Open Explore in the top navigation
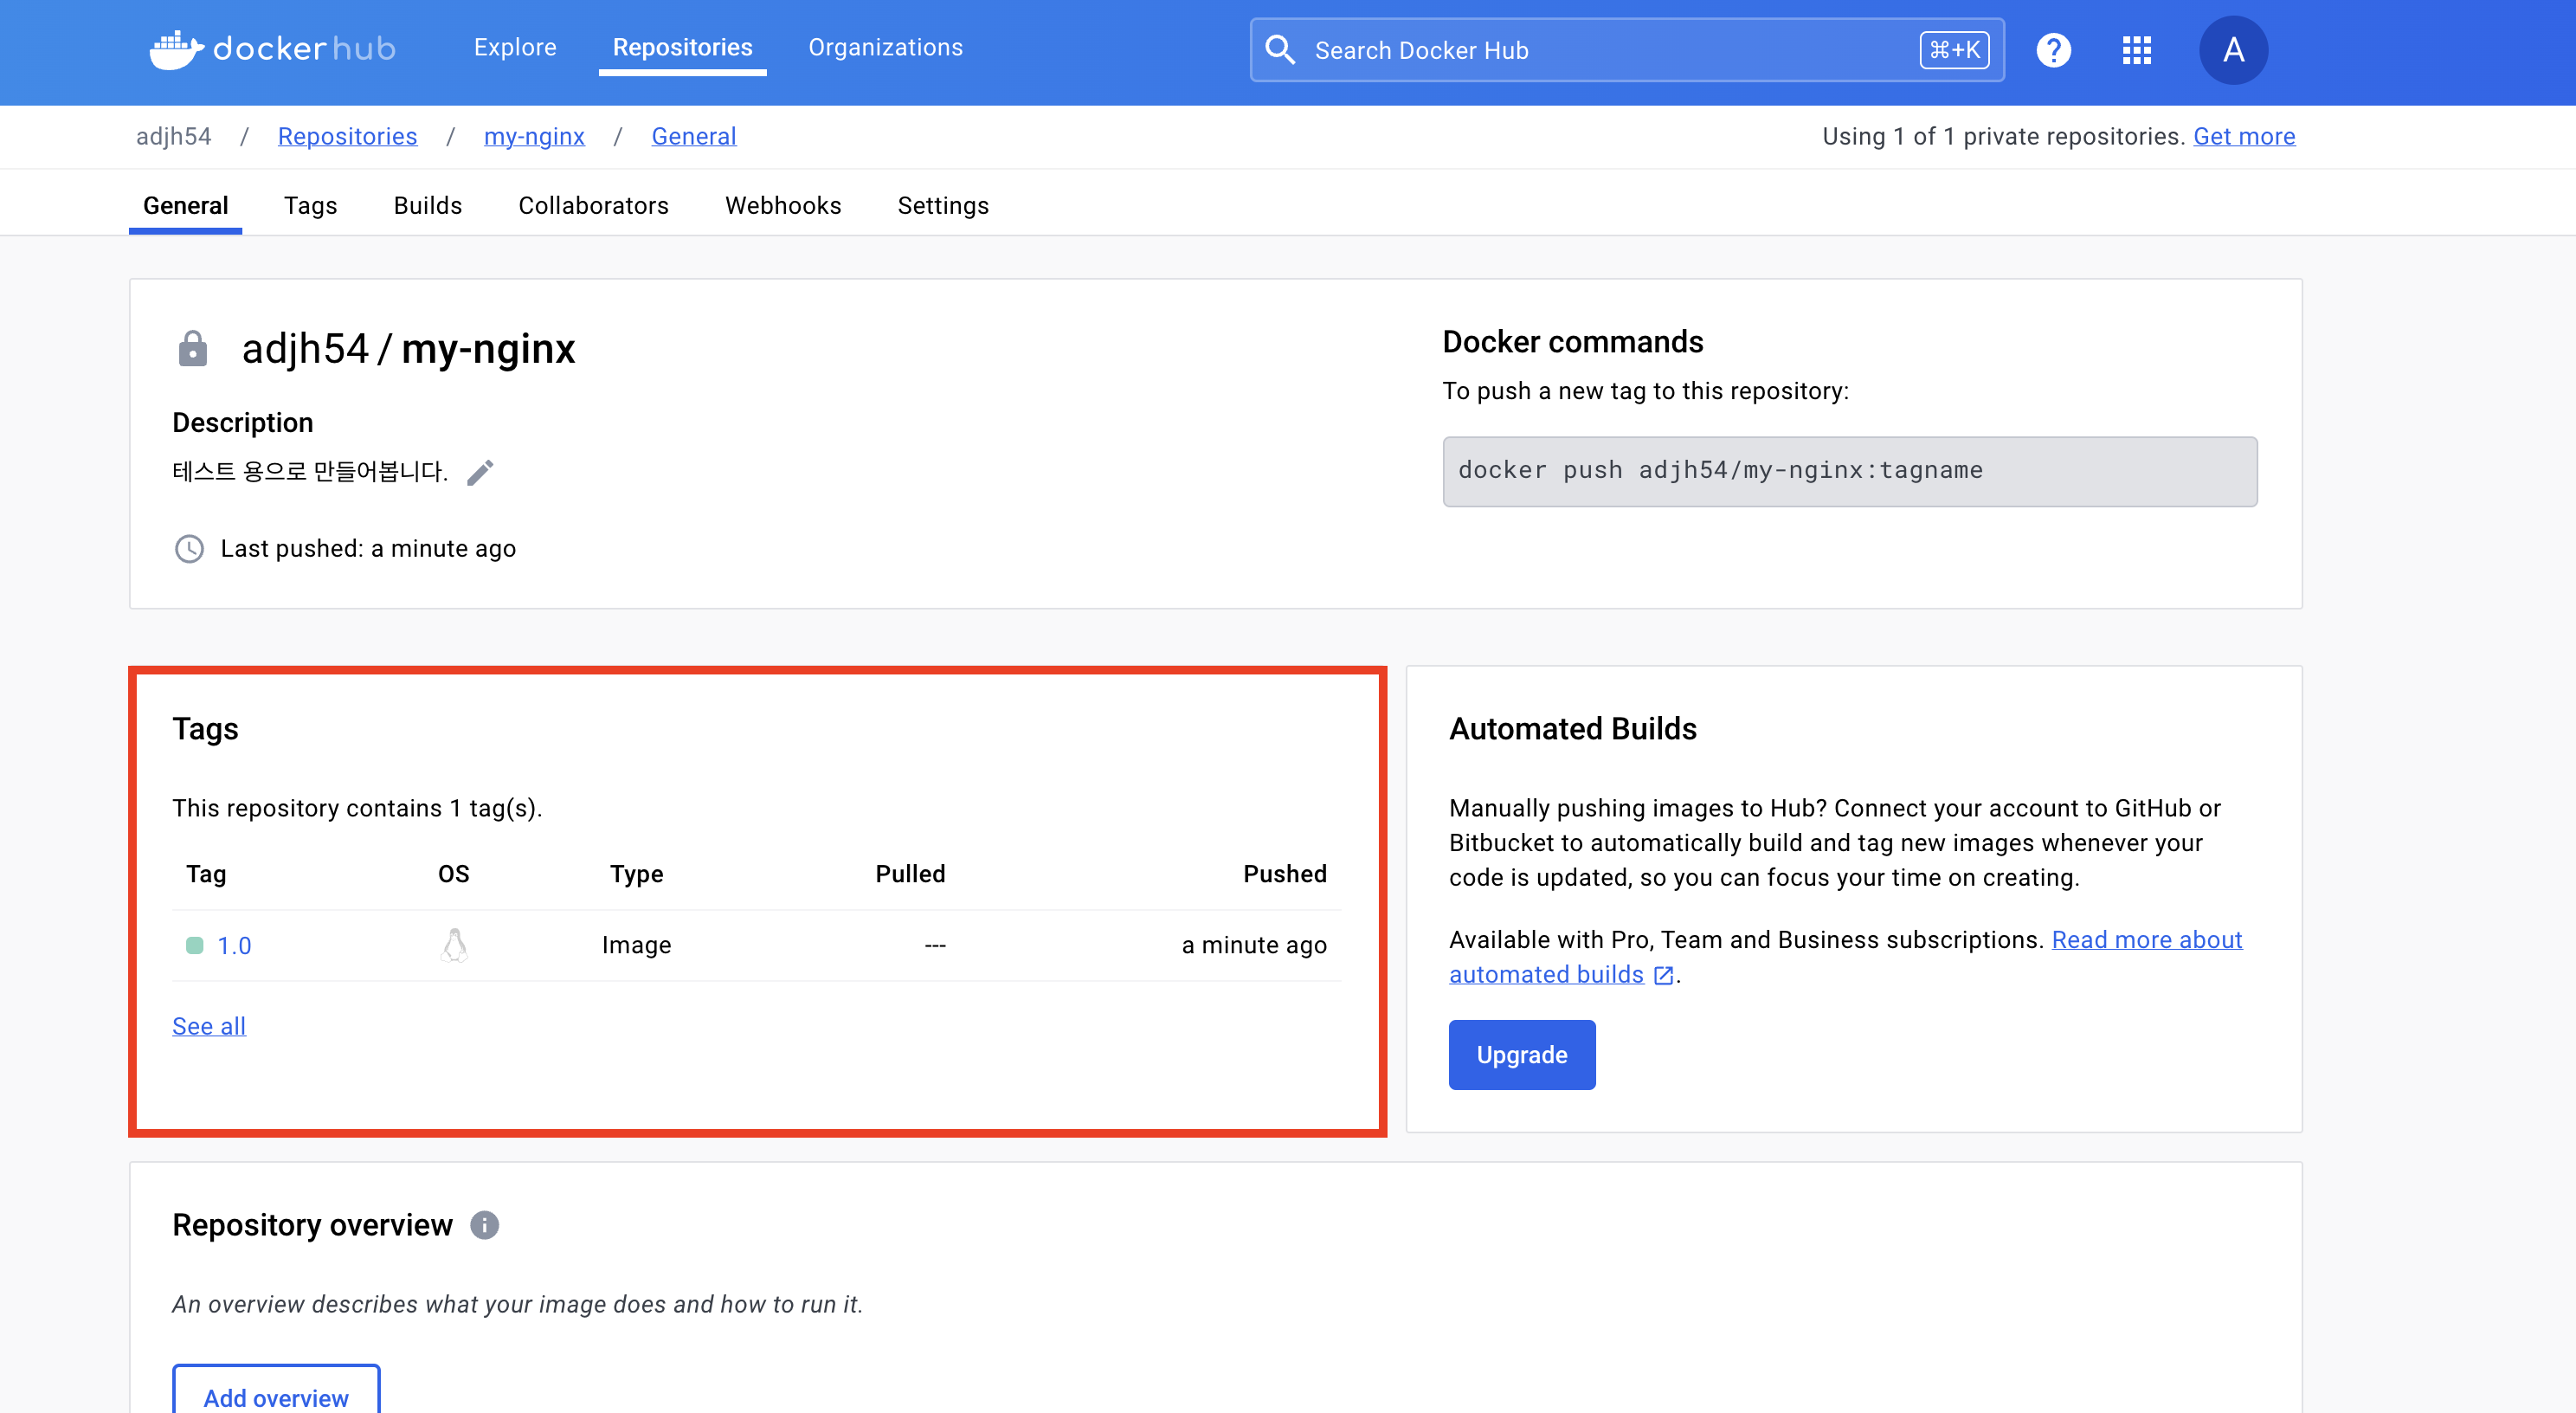The height and width of the screenshot is (1413, 2576). pos(515,47)
